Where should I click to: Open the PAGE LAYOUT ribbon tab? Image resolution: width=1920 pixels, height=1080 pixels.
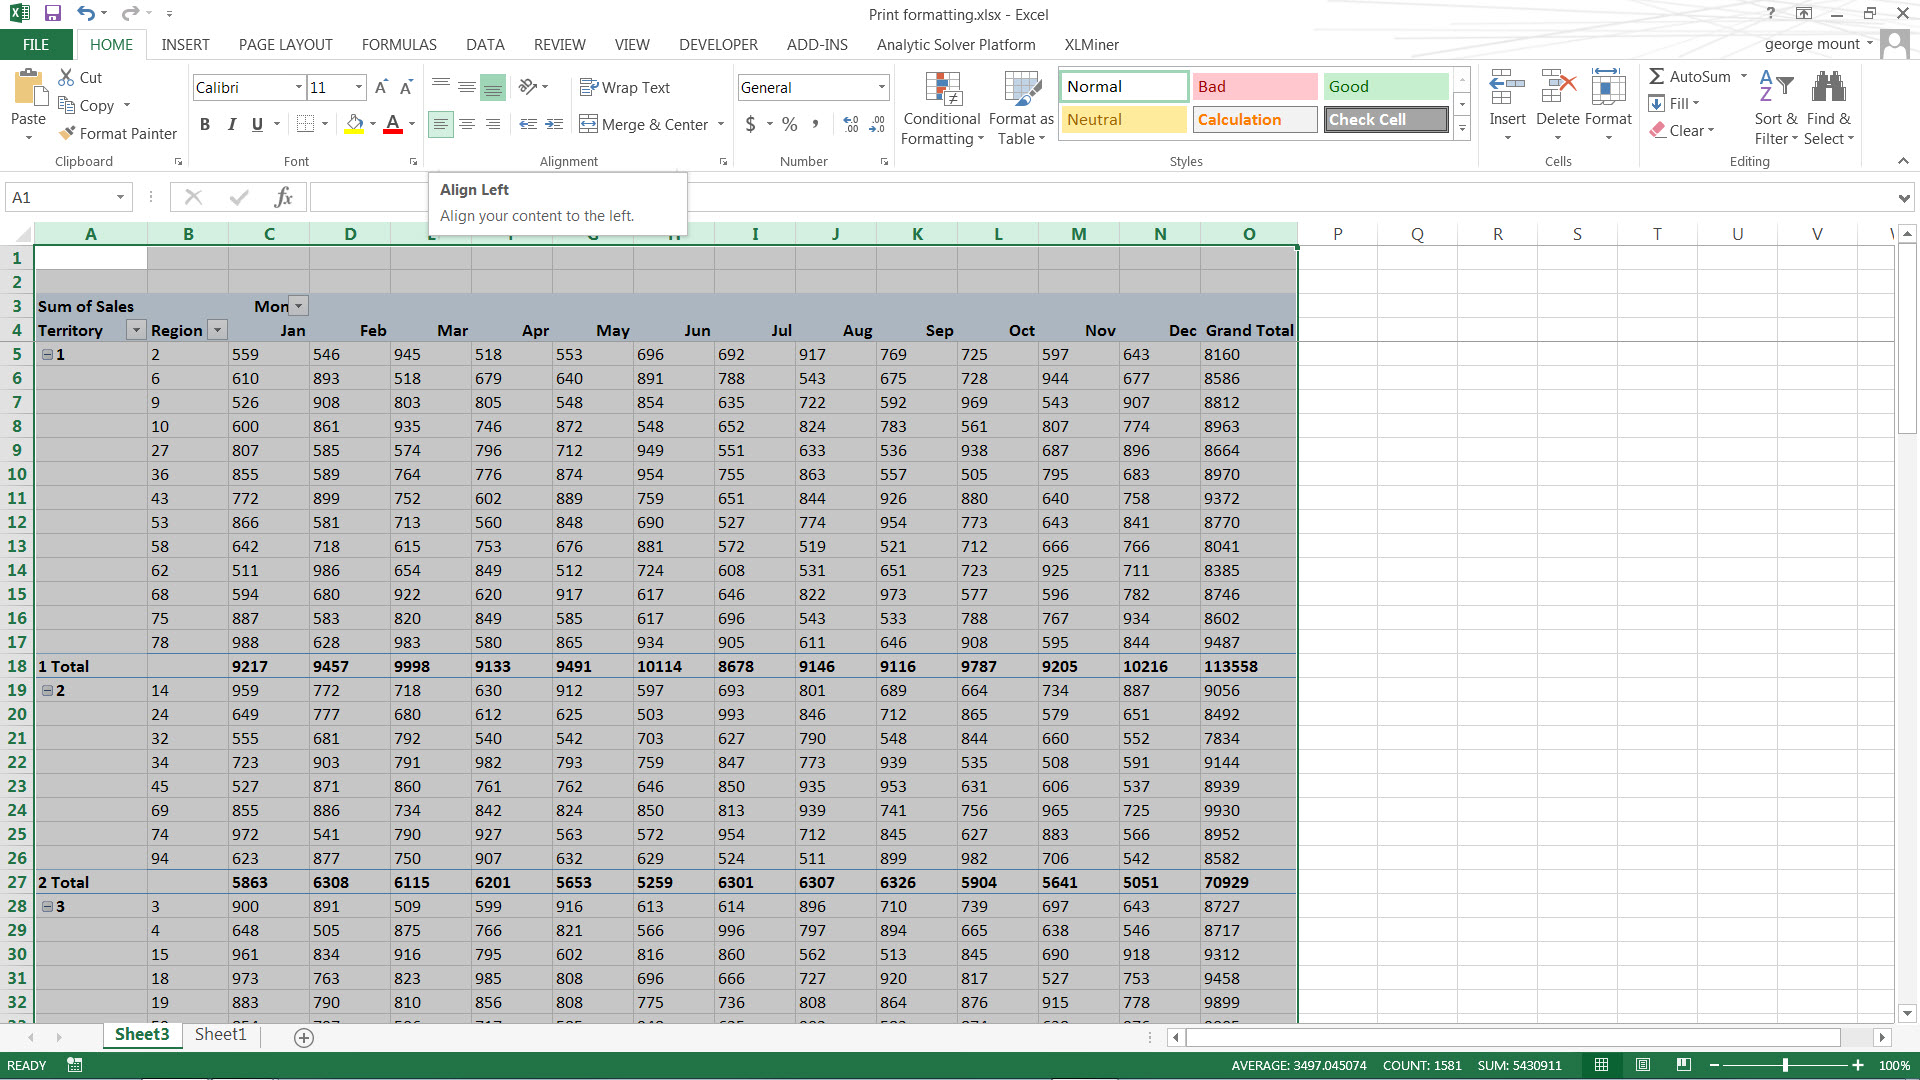pyautogui.click(x=285, y=45)
